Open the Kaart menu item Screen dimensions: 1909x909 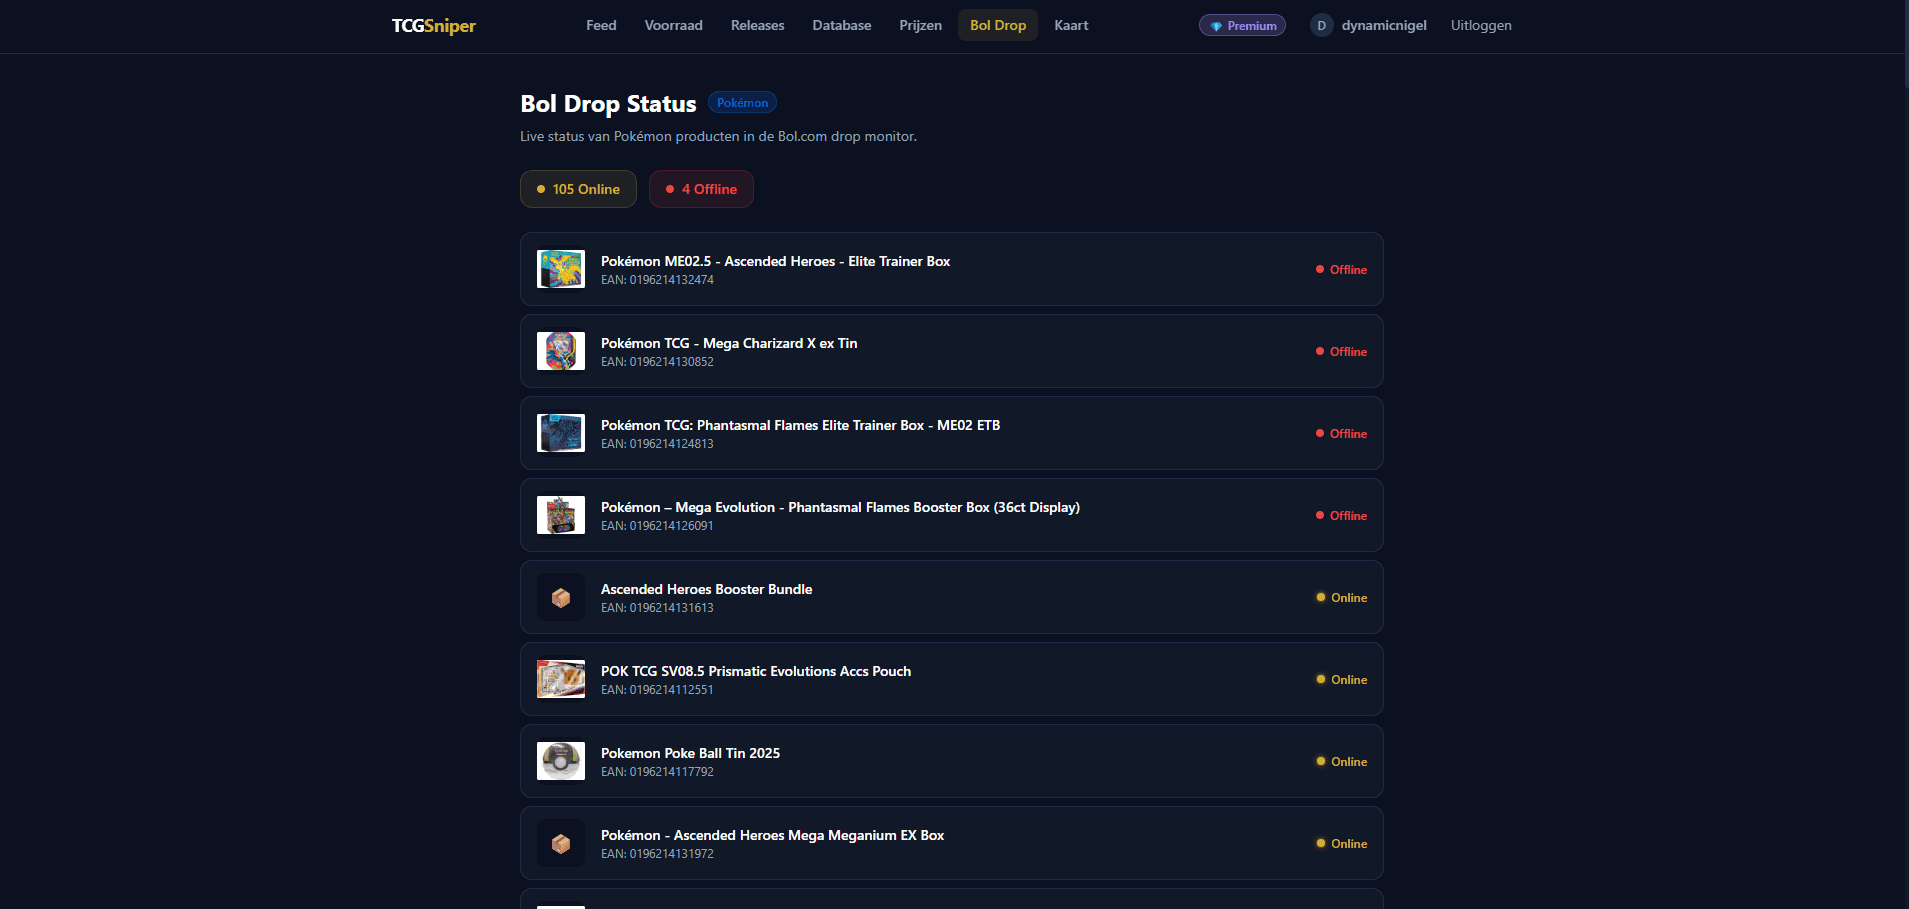[x=1071, y=26]
